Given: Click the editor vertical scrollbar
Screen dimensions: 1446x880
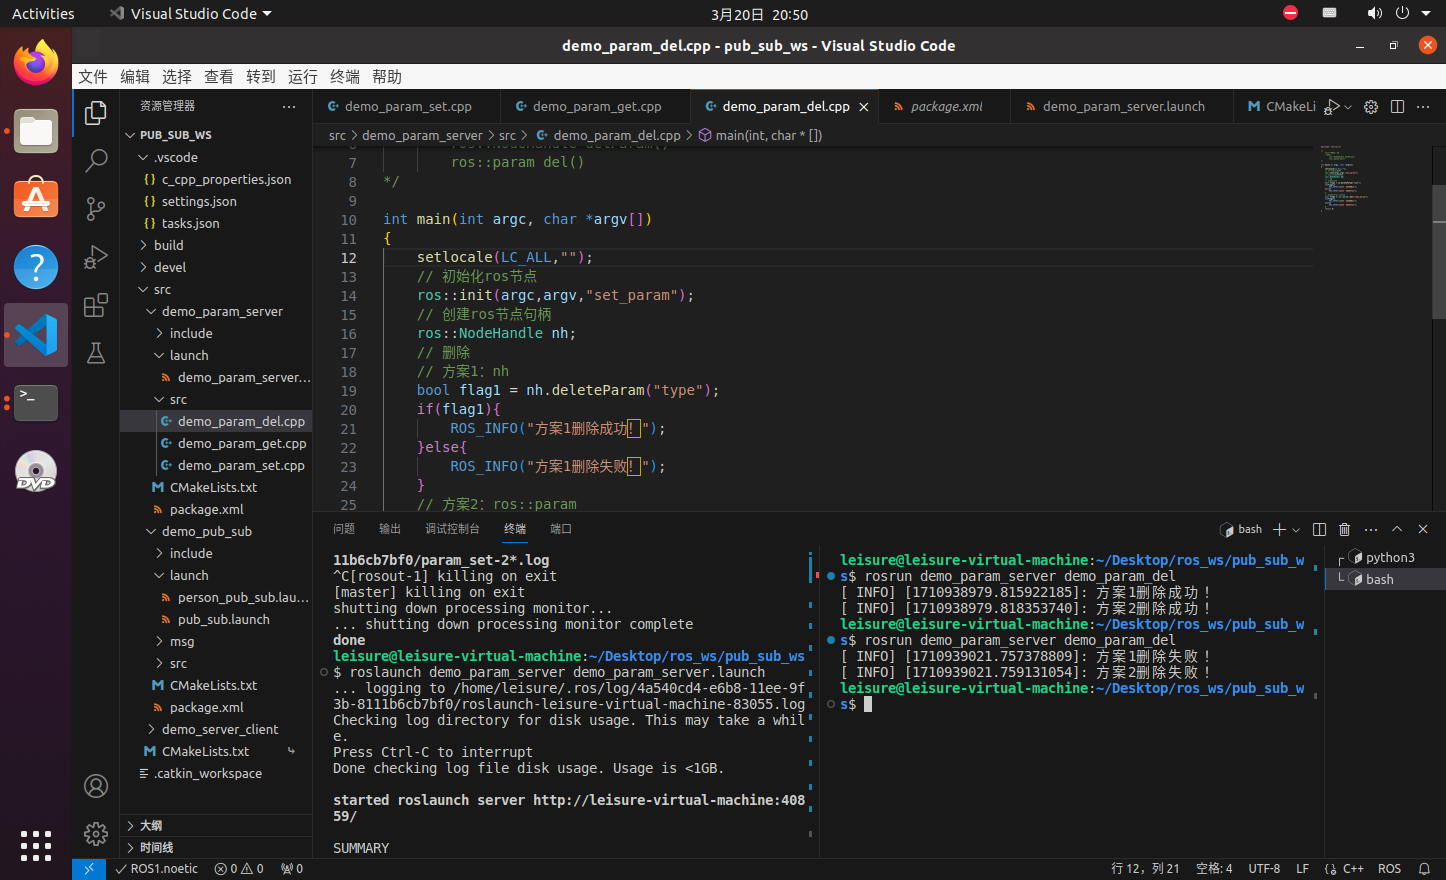Looking at the screenshot, I should [1438, 250].
